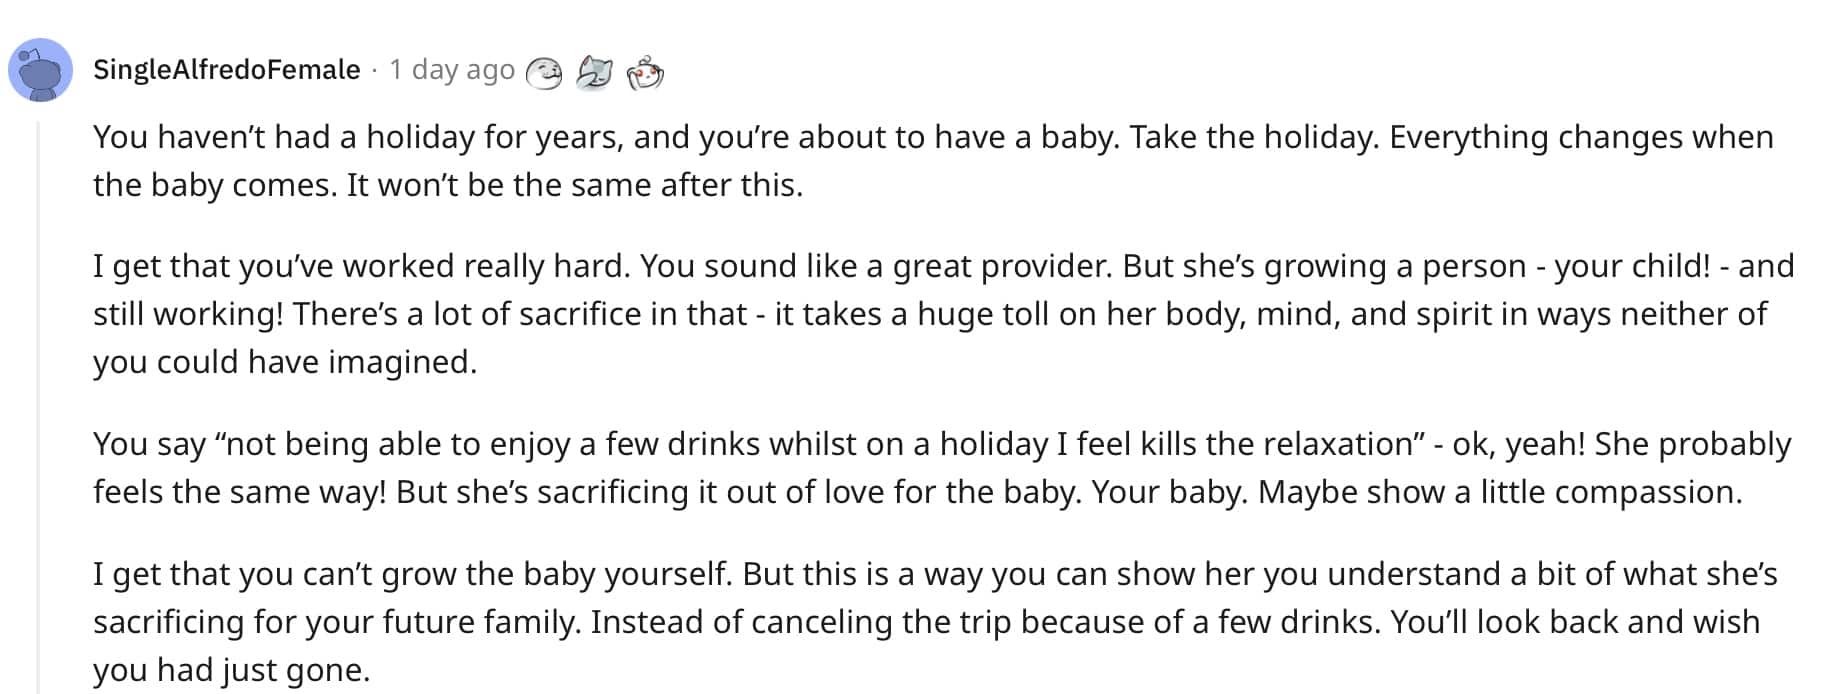Viewport: 1846px width, 694px height.
Task: Click the smiling face award icon
Action: tap(544, 72)
